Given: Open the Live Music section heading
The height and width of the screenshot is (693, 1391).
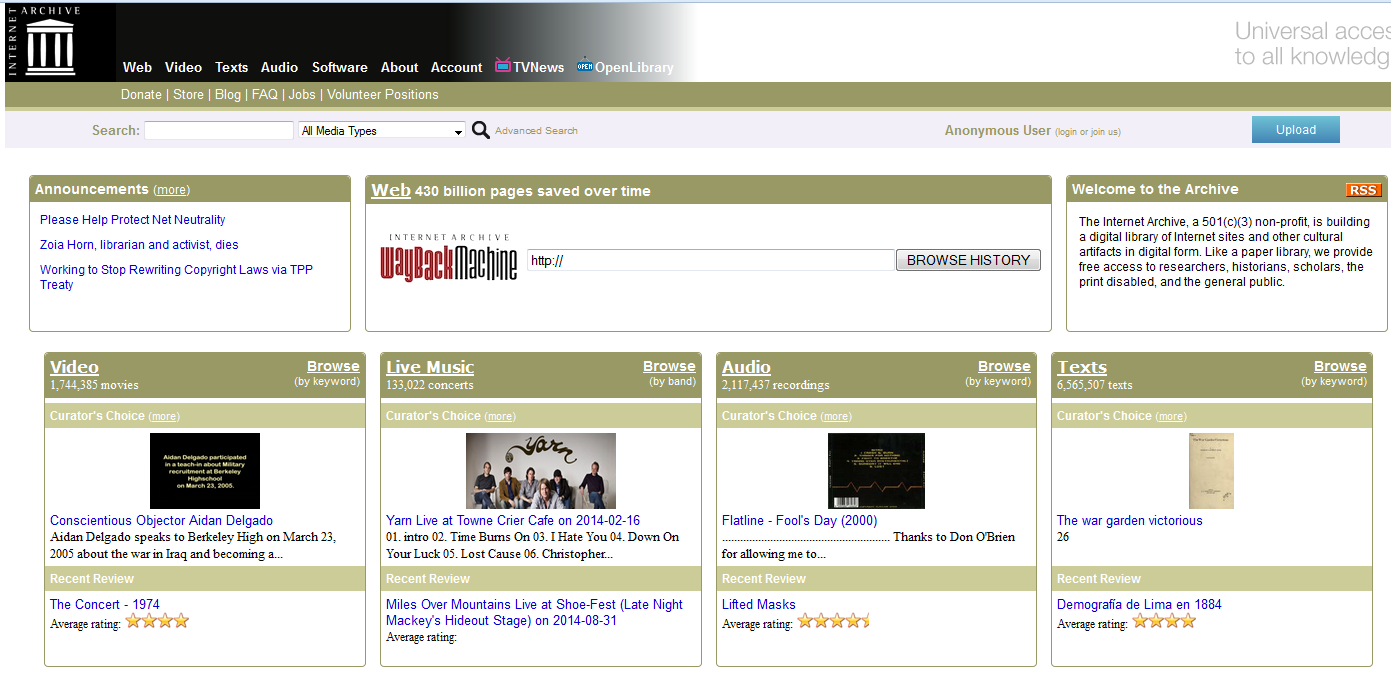Looking at the screenshot, I should (430, 367).
